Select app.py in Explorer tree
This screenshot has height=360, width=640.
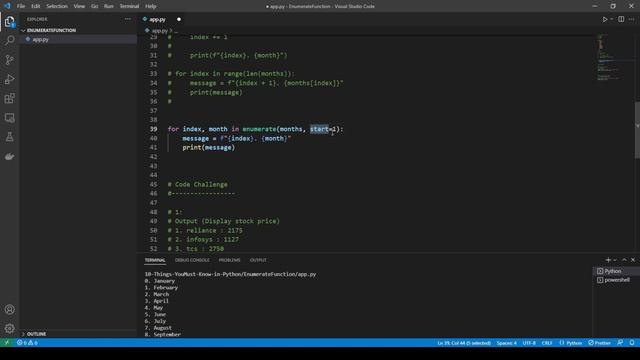(x=40, y=40)
